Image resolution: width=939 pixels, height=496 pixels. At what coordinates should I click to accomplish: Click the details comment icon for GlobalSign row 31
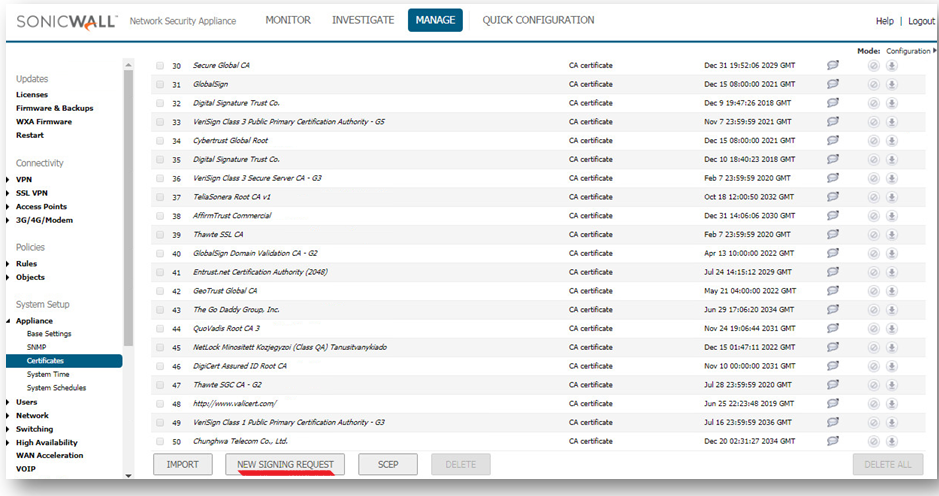coord(832,84)
